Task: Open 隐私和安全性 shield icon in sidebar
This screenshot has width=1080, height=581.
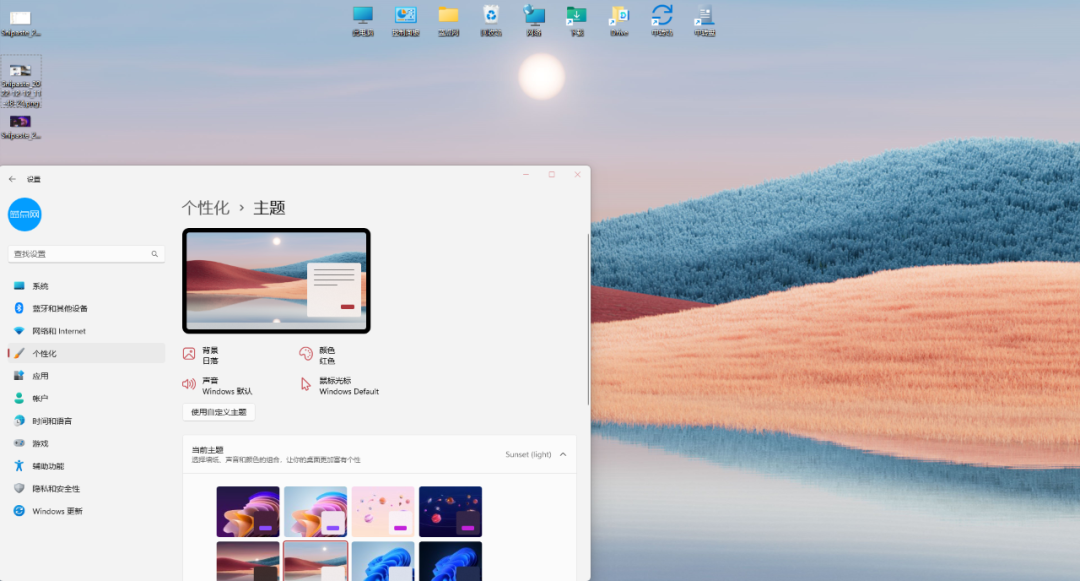Action: [x=19, y=488]
